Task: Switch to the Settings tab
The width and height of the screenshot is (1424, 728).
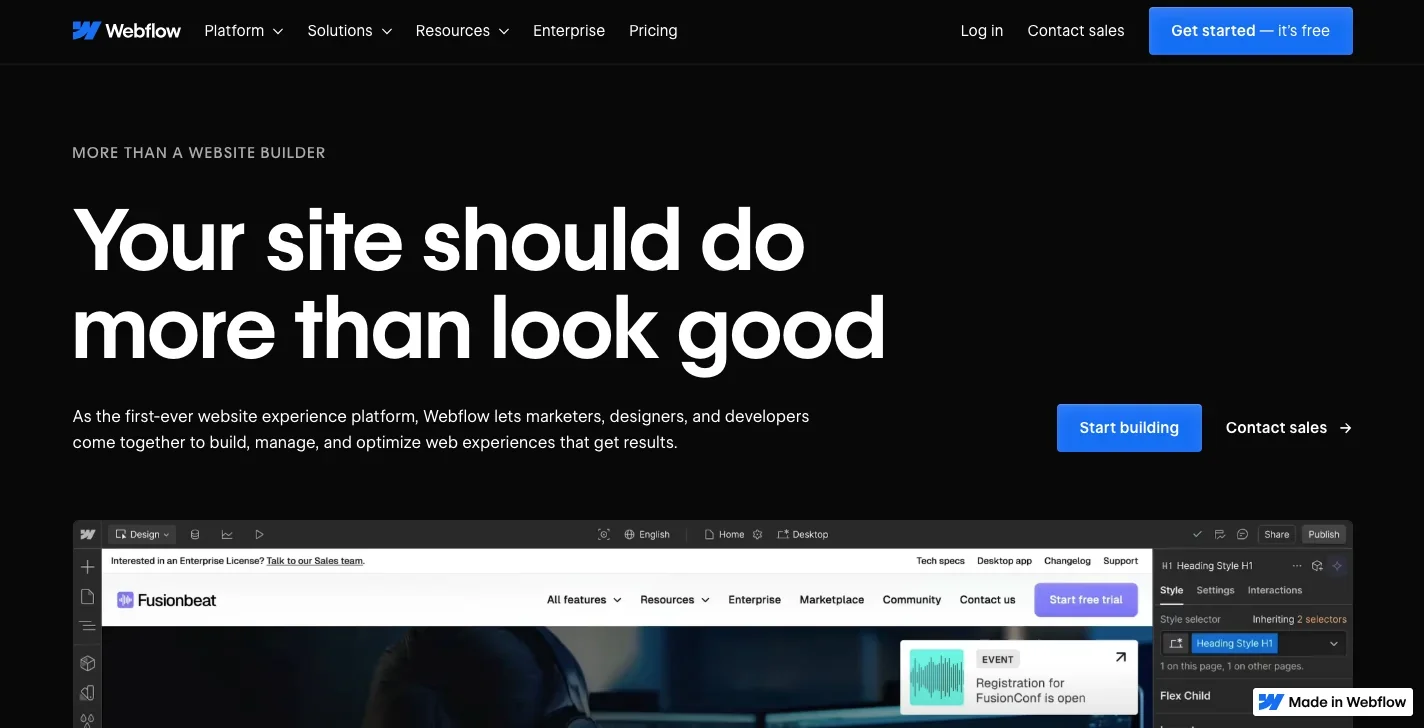Action: pos(1215,590)
